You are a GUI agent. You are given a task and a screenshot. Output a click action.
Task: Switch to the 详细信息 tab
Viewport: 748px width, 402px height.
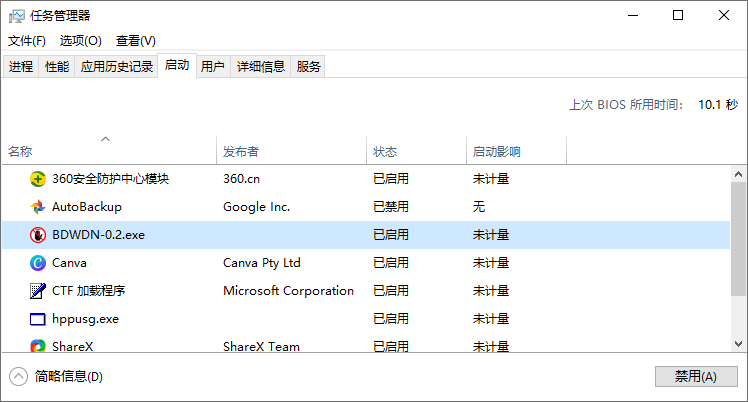[x=260, y=67]
